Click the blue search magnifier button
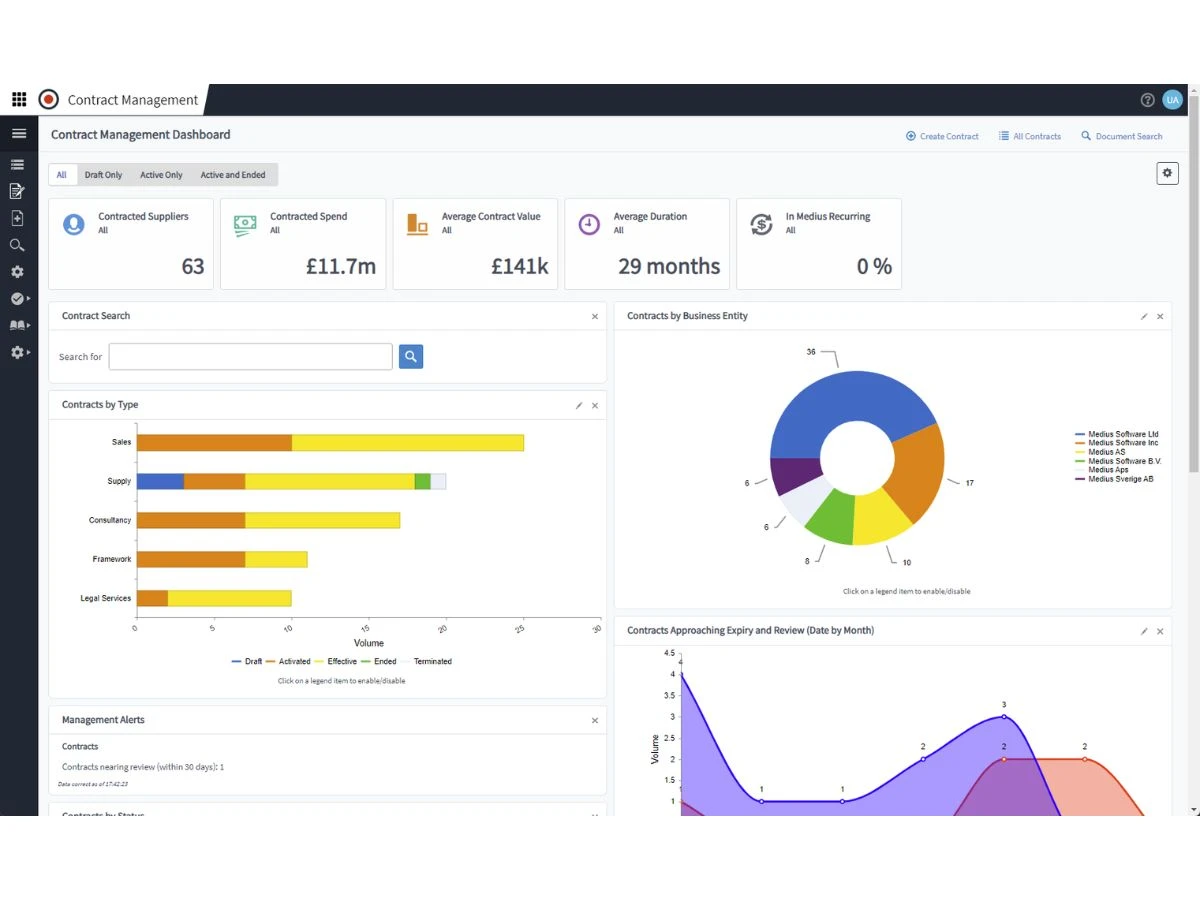1200x900 pixels. pos(411,356)
